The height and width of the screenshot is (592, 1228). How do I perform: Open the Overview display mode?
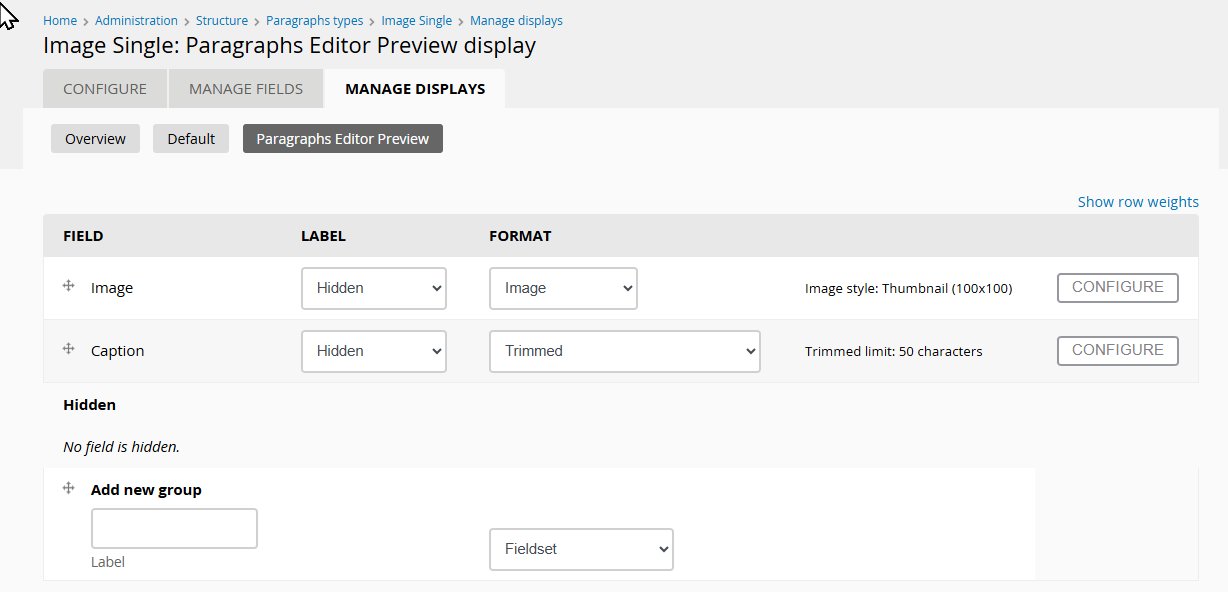tap(95, 139)
